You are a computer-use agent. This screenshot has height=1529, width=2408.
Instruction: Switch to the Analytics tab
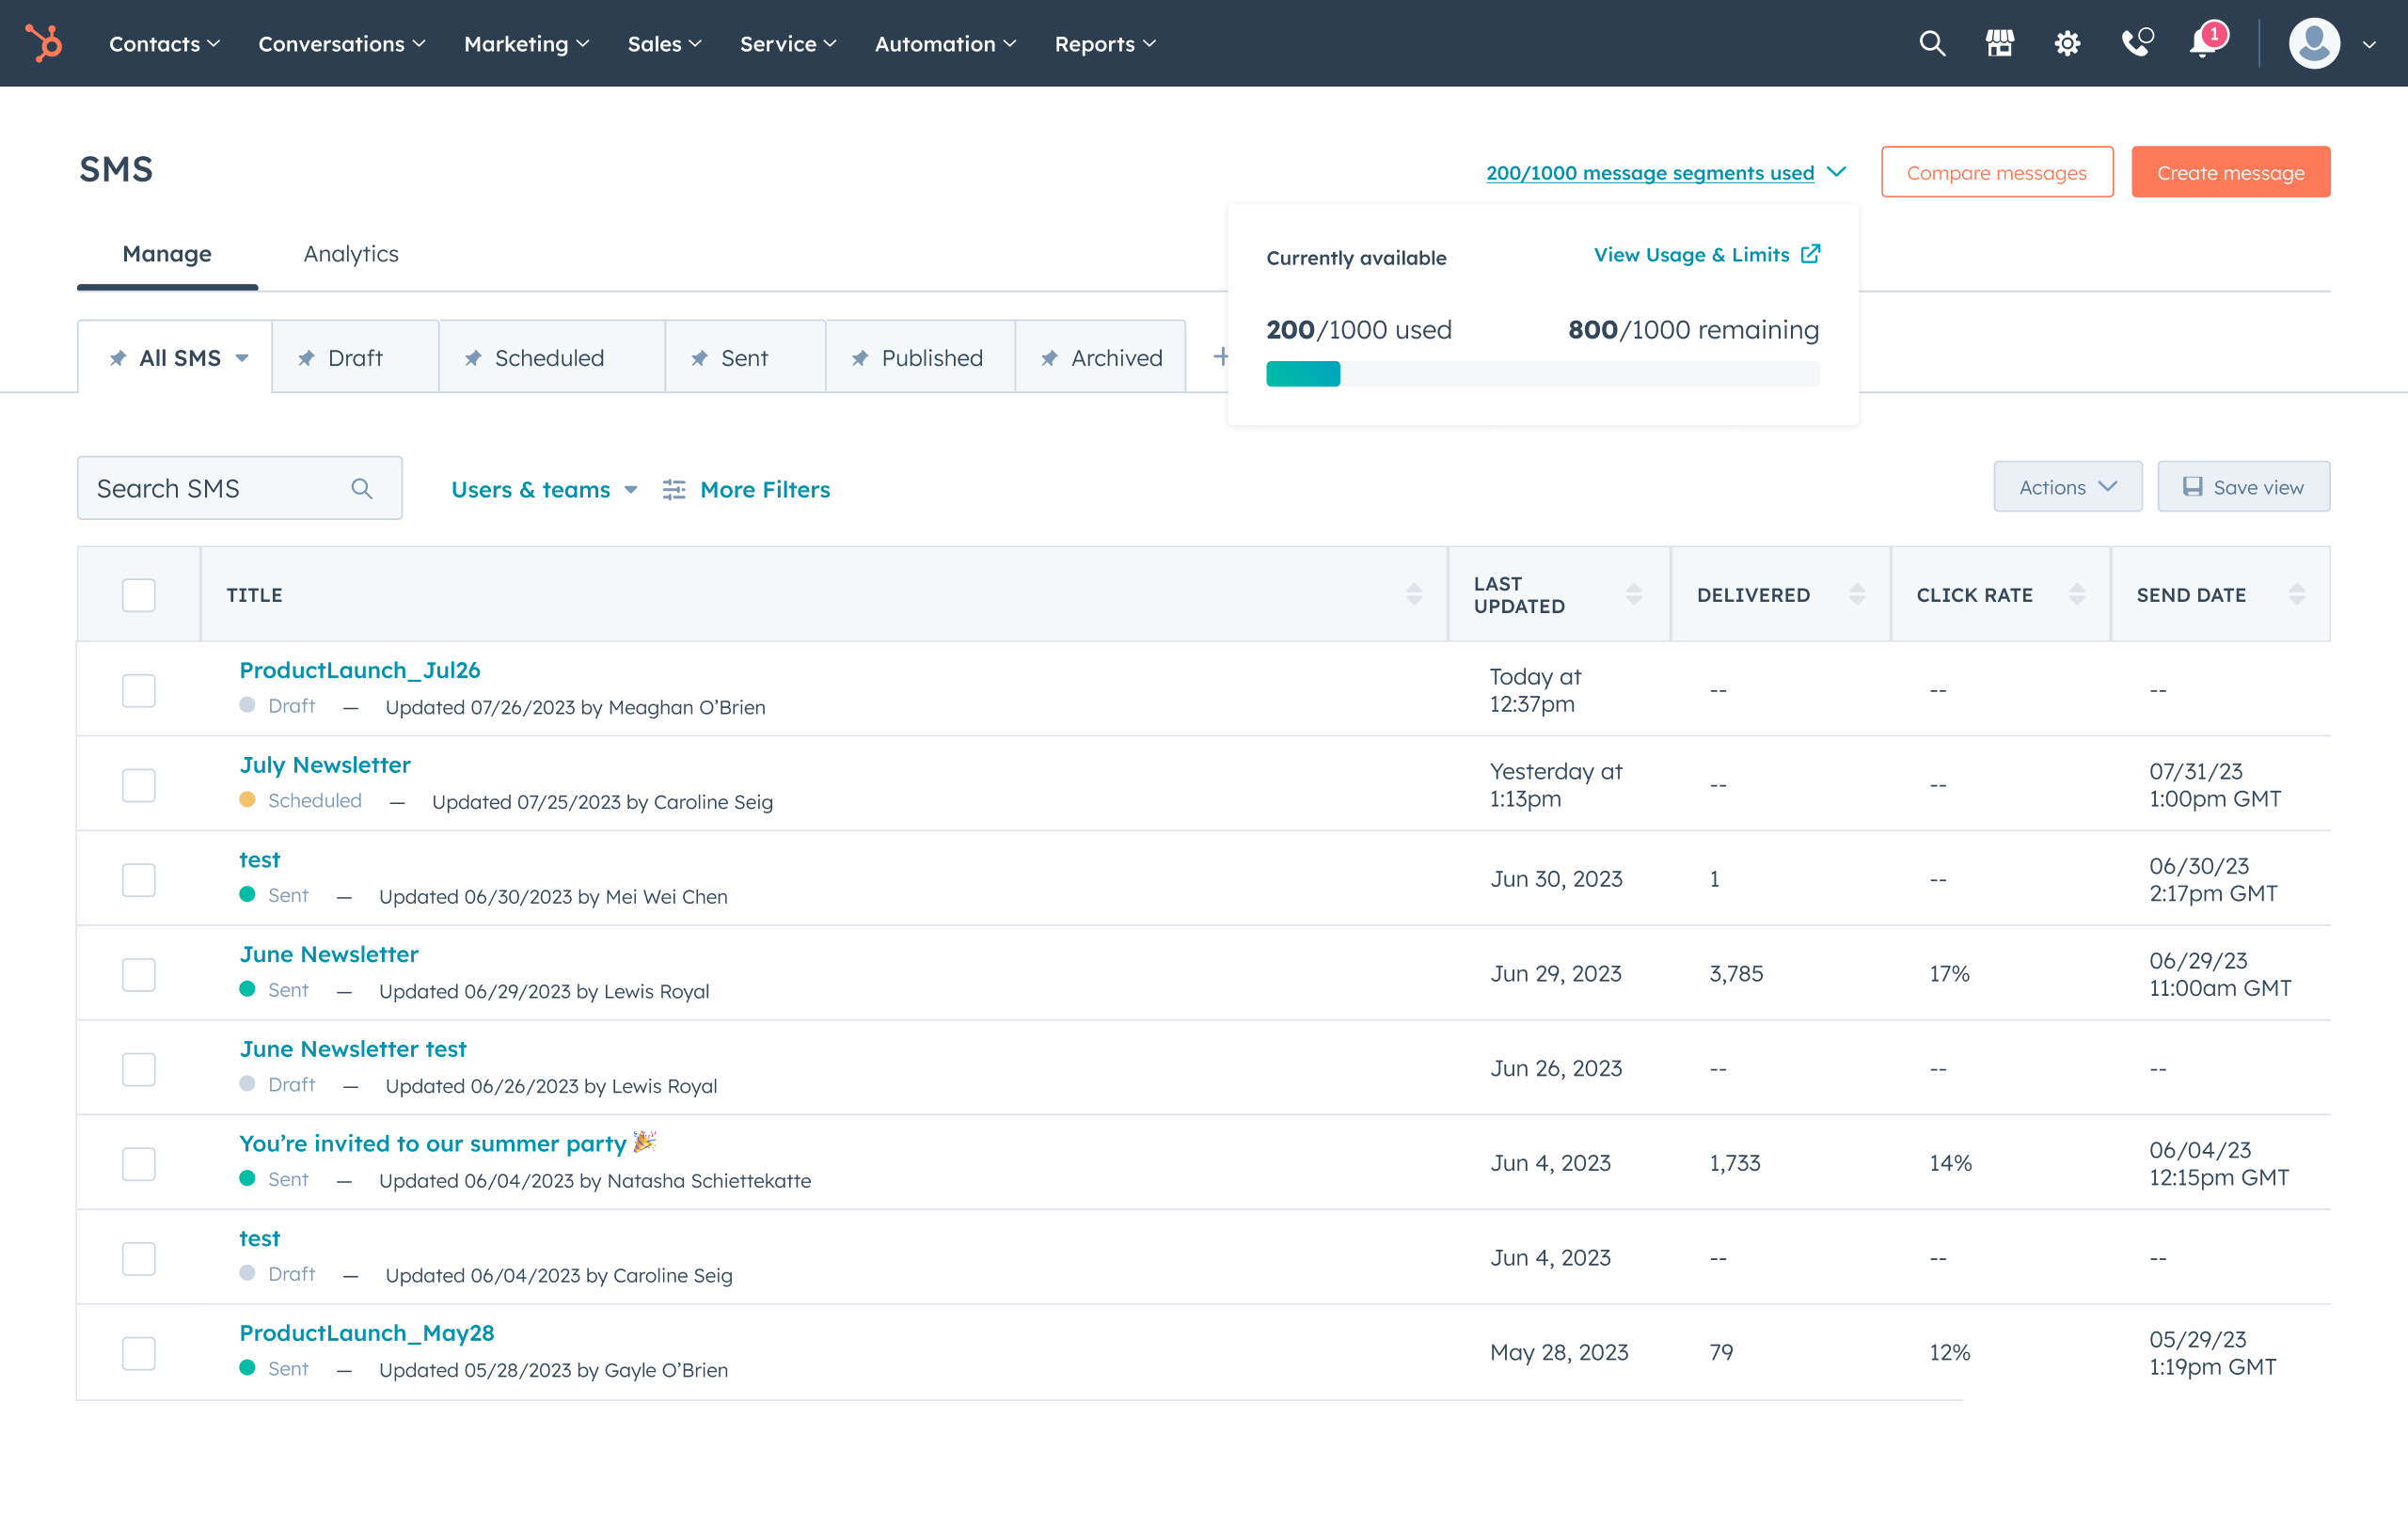click(x=350, y=254)
